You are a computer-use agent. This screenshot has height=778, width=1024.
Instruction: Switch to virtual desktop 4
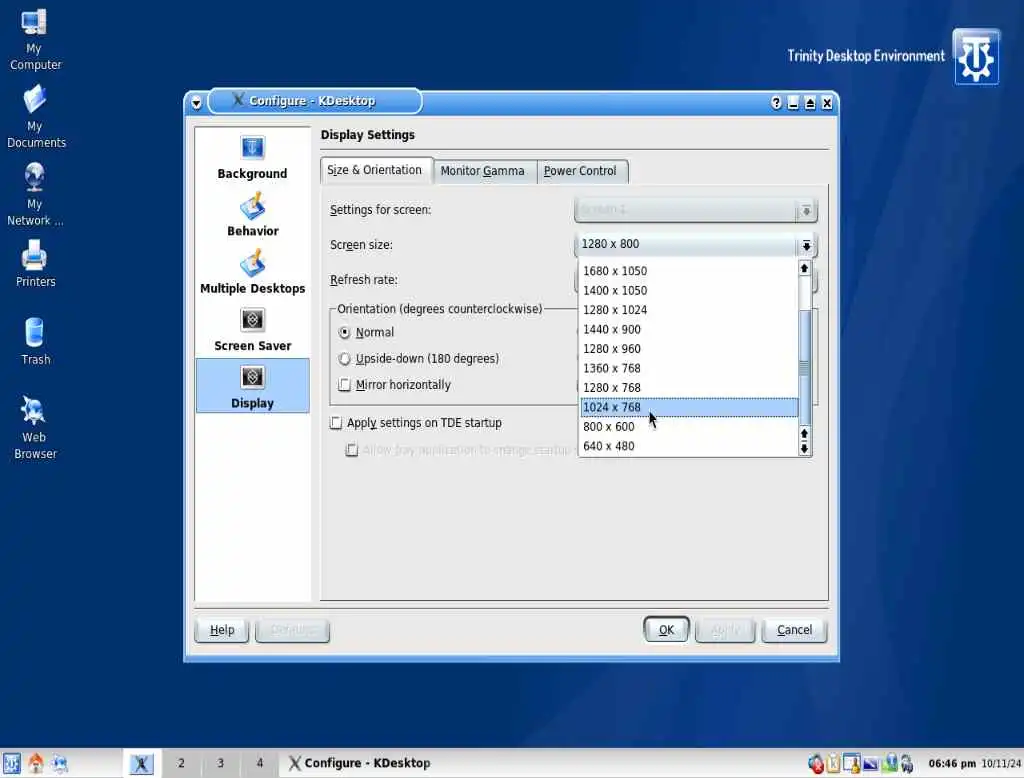259,763
